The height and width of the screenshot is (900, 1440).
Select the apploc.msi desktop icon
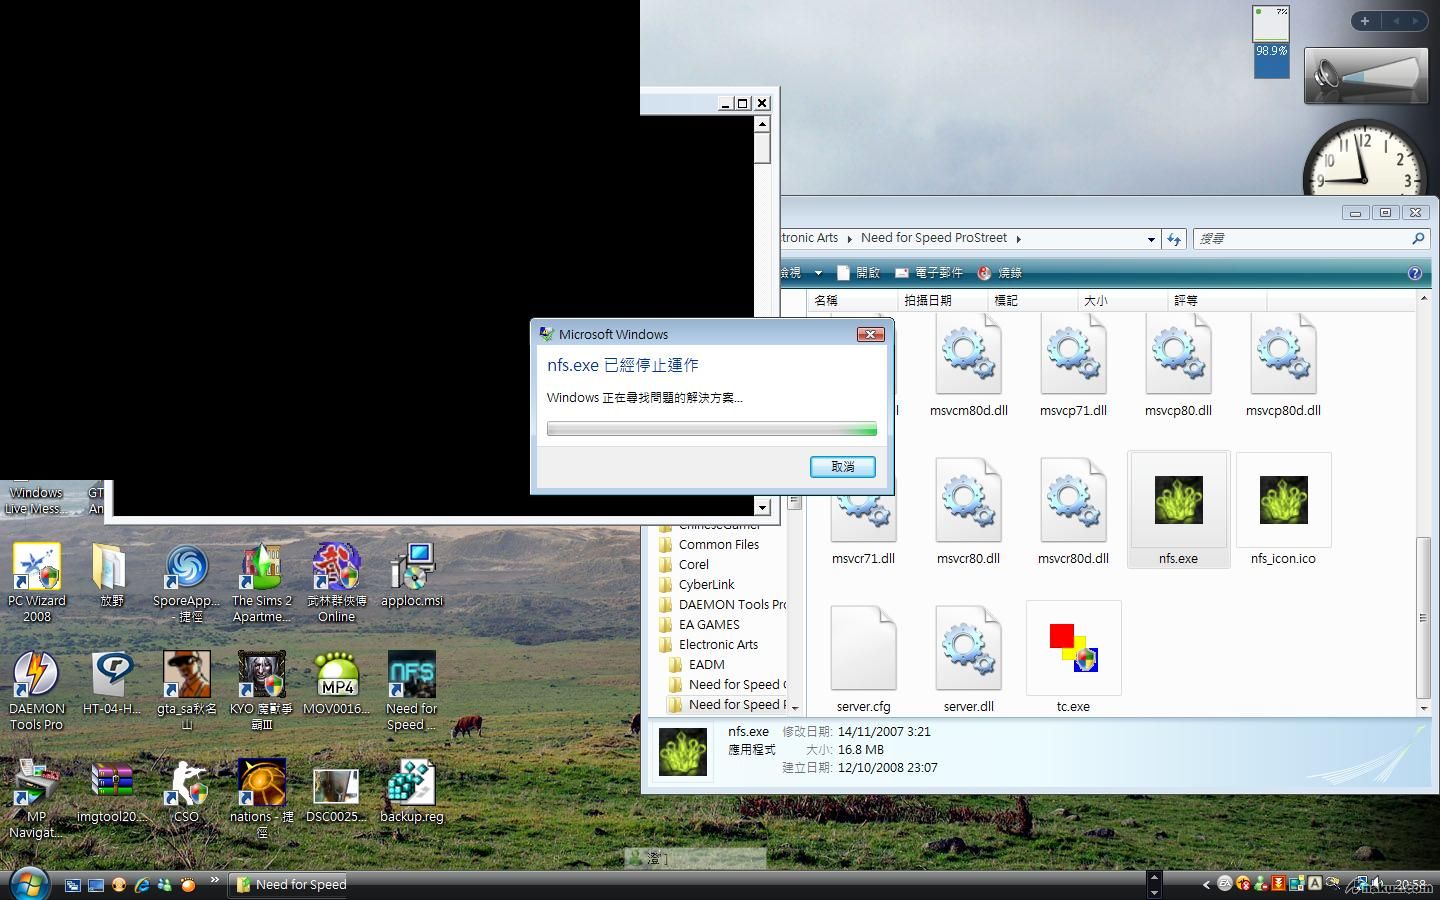[412, 575]
